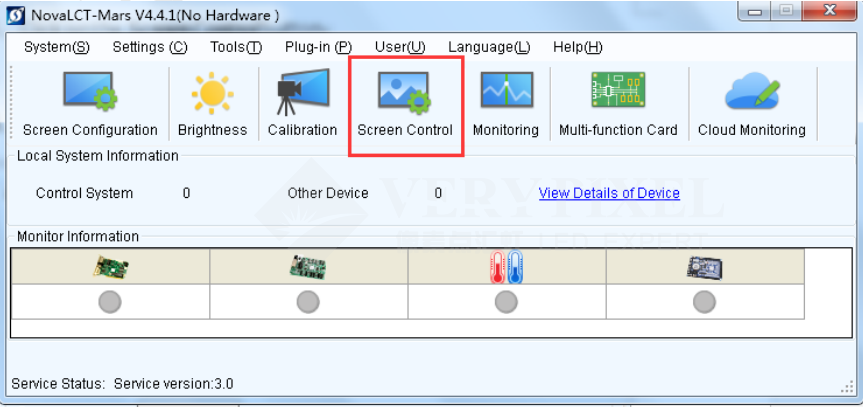Click the Monitor Information heading

(x=78, y=236)
